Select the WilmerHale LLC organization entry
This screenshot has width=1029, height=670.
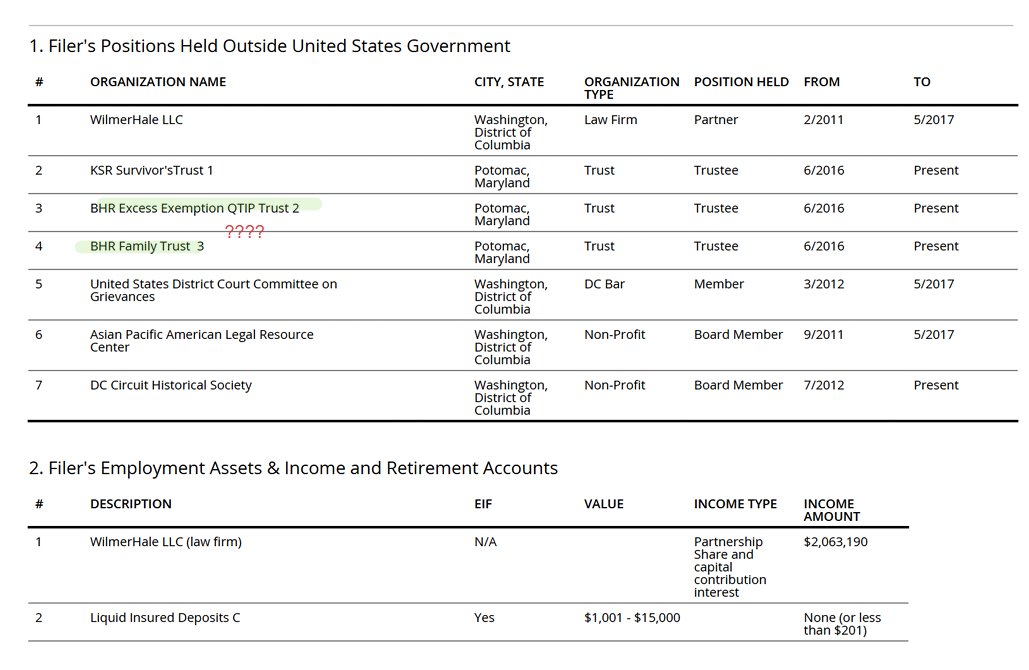[x=136, y=120]
